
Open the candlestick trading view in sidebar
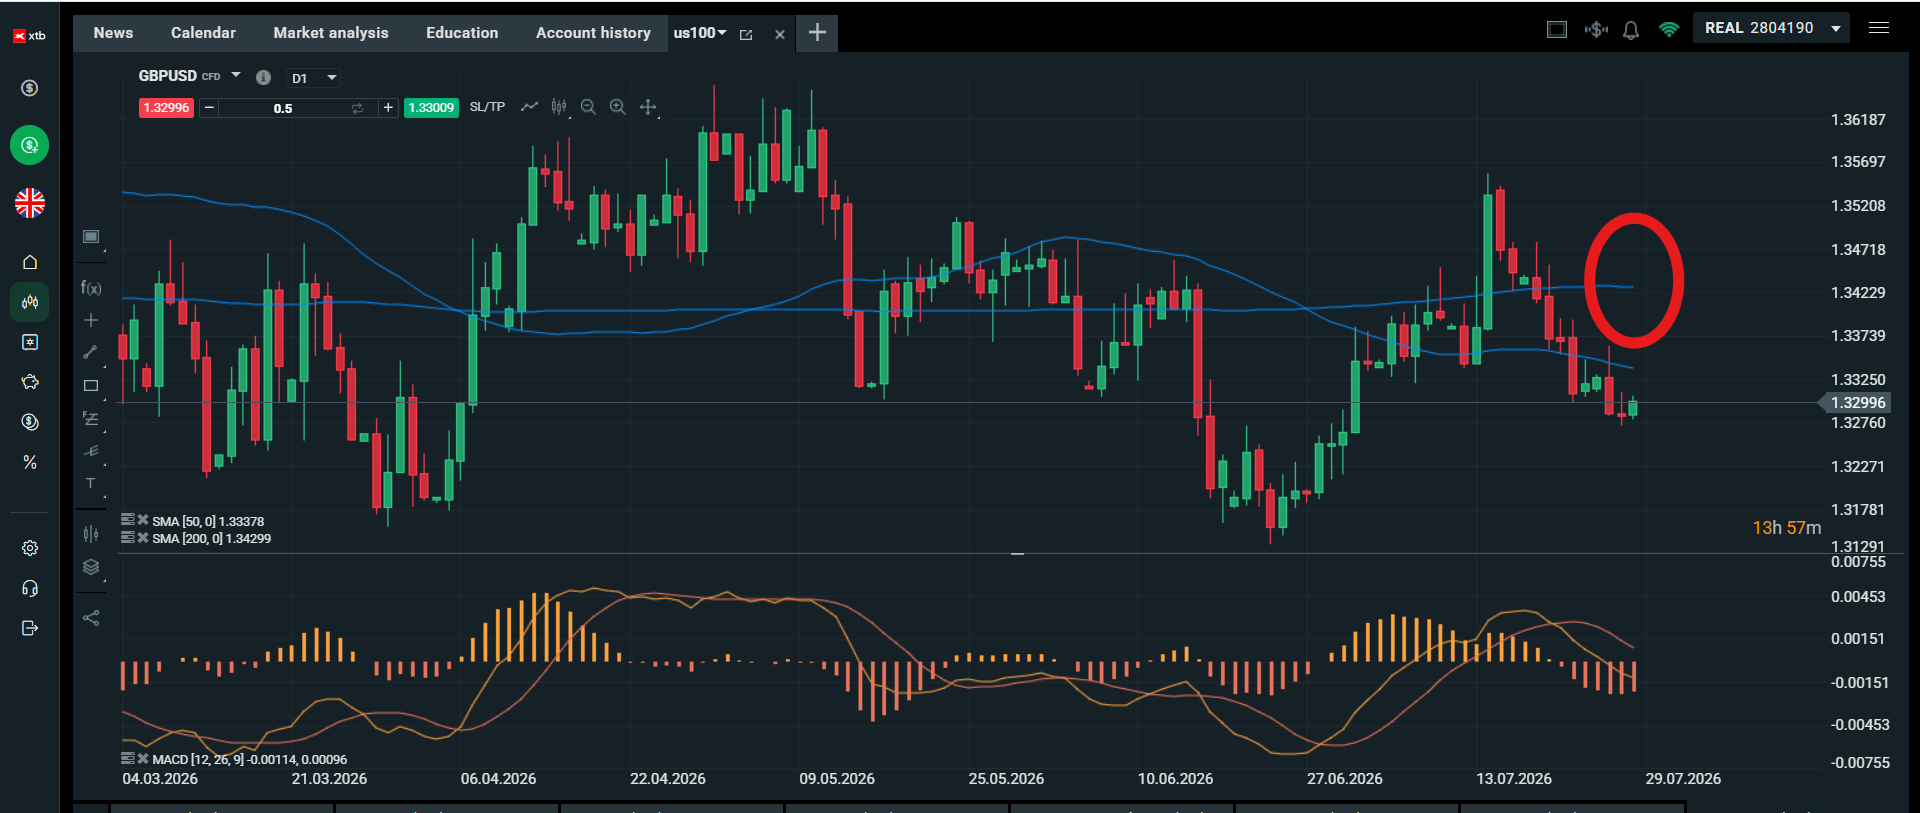30,302
